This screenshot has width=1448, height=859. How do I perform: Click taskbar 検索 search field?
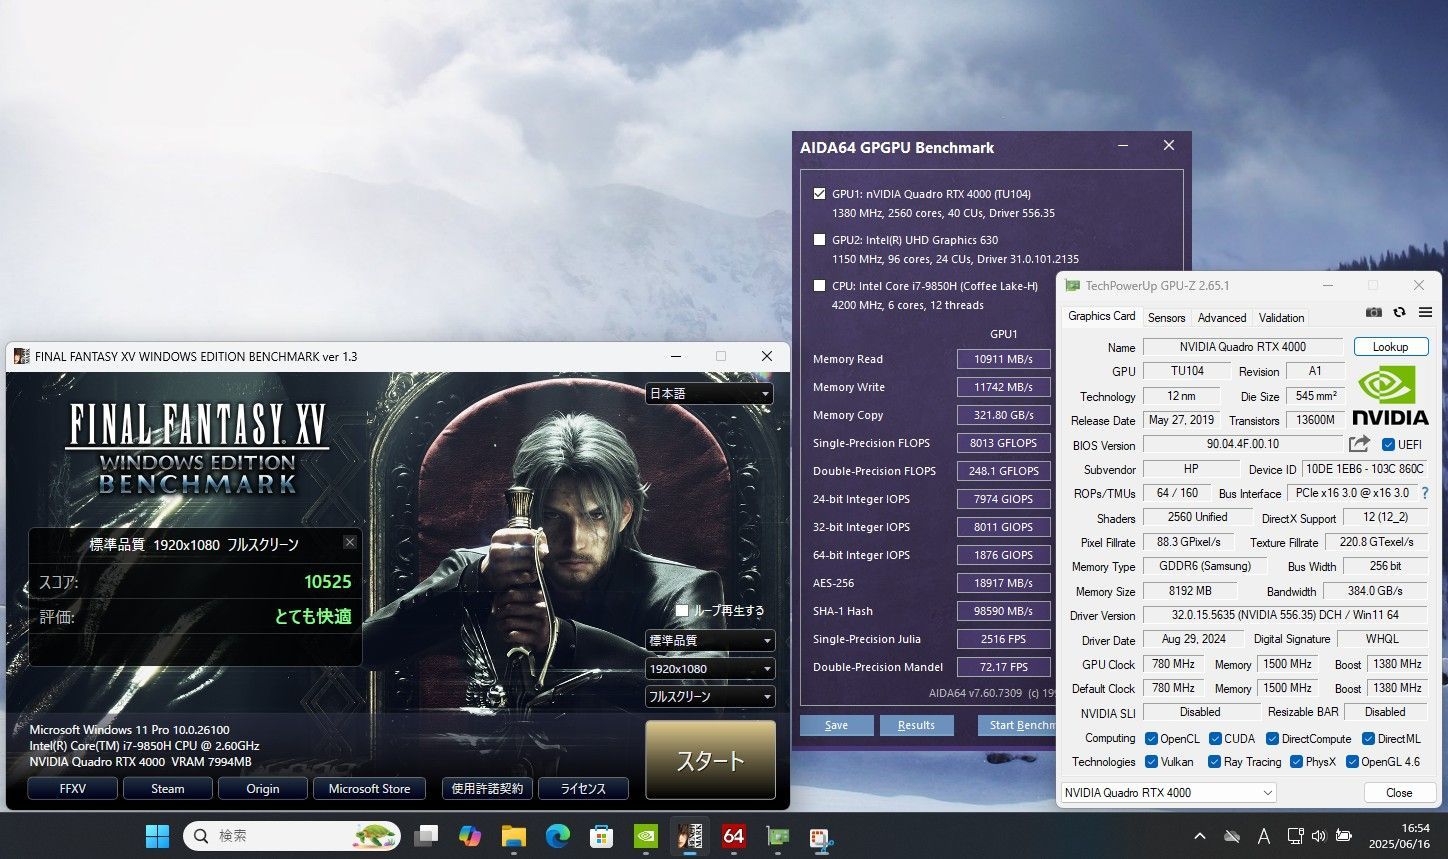coord(292,836)
